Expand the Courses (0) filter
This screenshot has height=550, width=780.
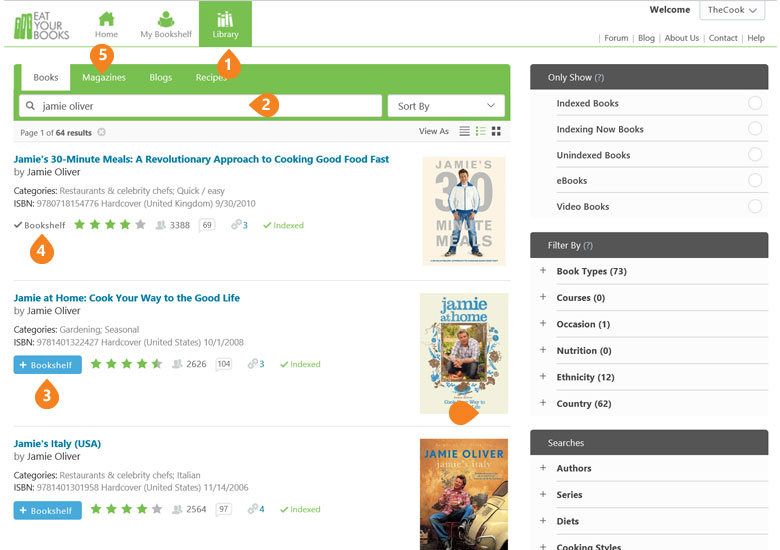[x=543, y=297]
